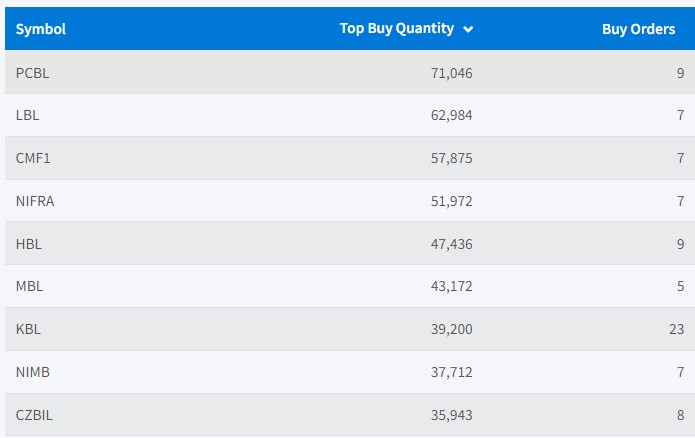This screenshot has width=695, height=438.
Task: Click the sort arrow beside Top Buy Quantity
Action: (x=468, y=30)
